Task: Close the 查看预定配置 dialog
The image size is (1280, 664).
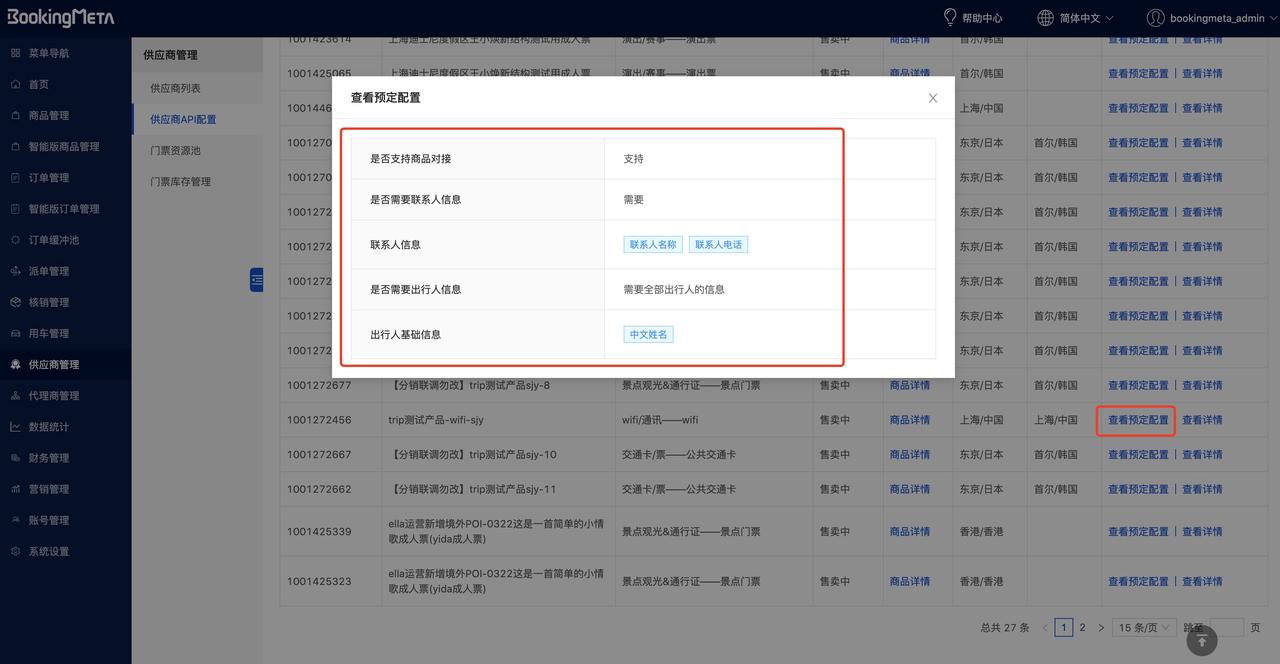Action: tap(933, 98)
